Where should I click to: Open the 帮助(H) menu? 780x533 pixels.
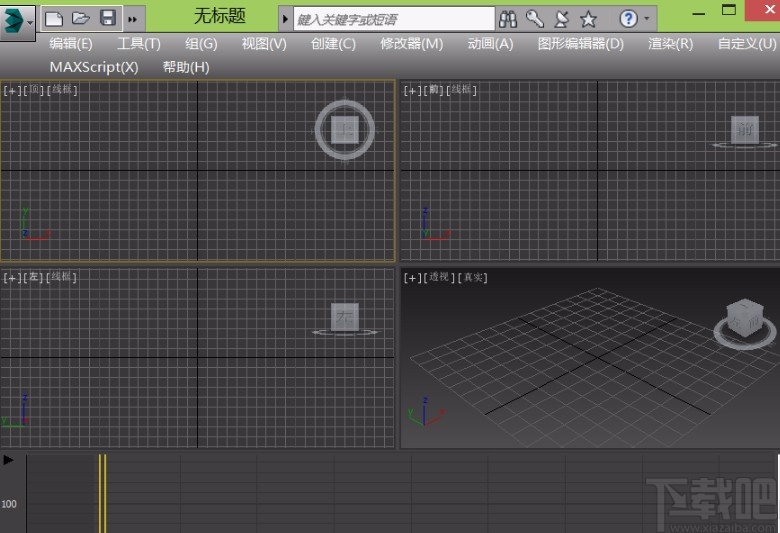click(x=186, y=67)
